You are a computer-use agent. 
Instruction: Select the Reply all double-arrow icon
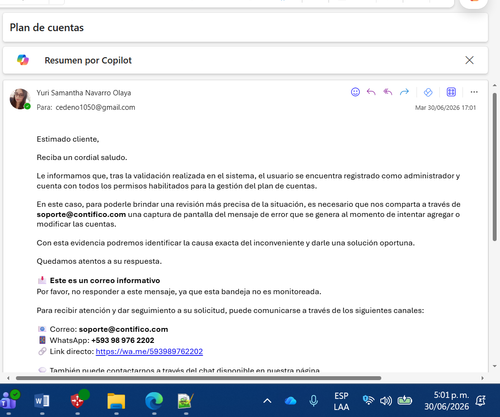pyautogui.click(x=388, y=92)
